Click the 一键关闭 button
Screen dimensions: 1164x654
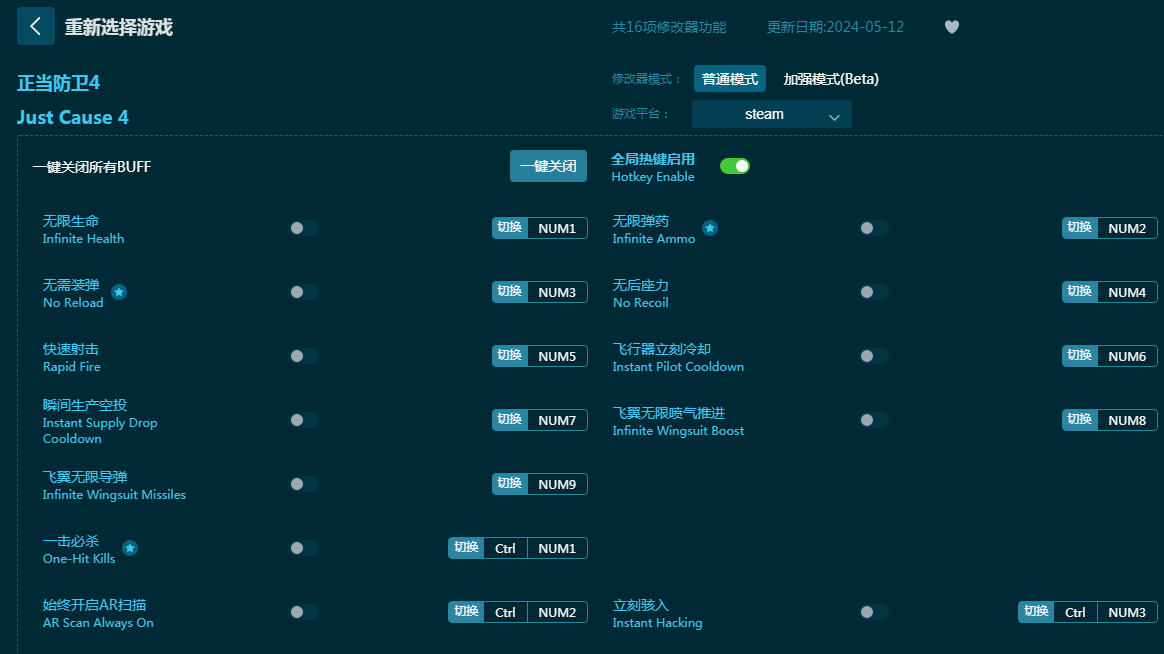548,166
